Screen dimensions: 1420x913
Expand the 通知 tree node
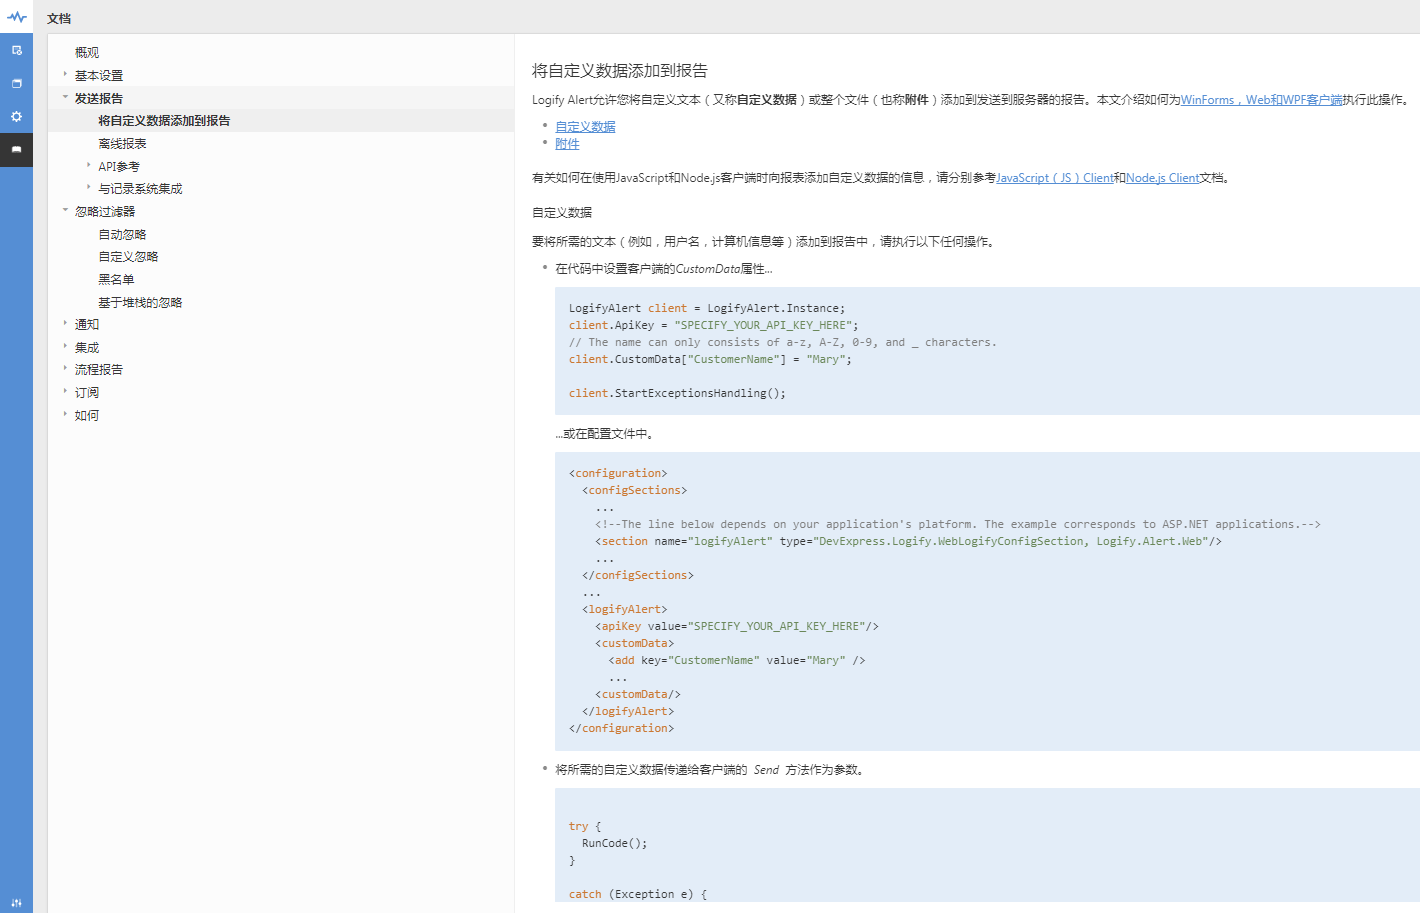point(65,323)
